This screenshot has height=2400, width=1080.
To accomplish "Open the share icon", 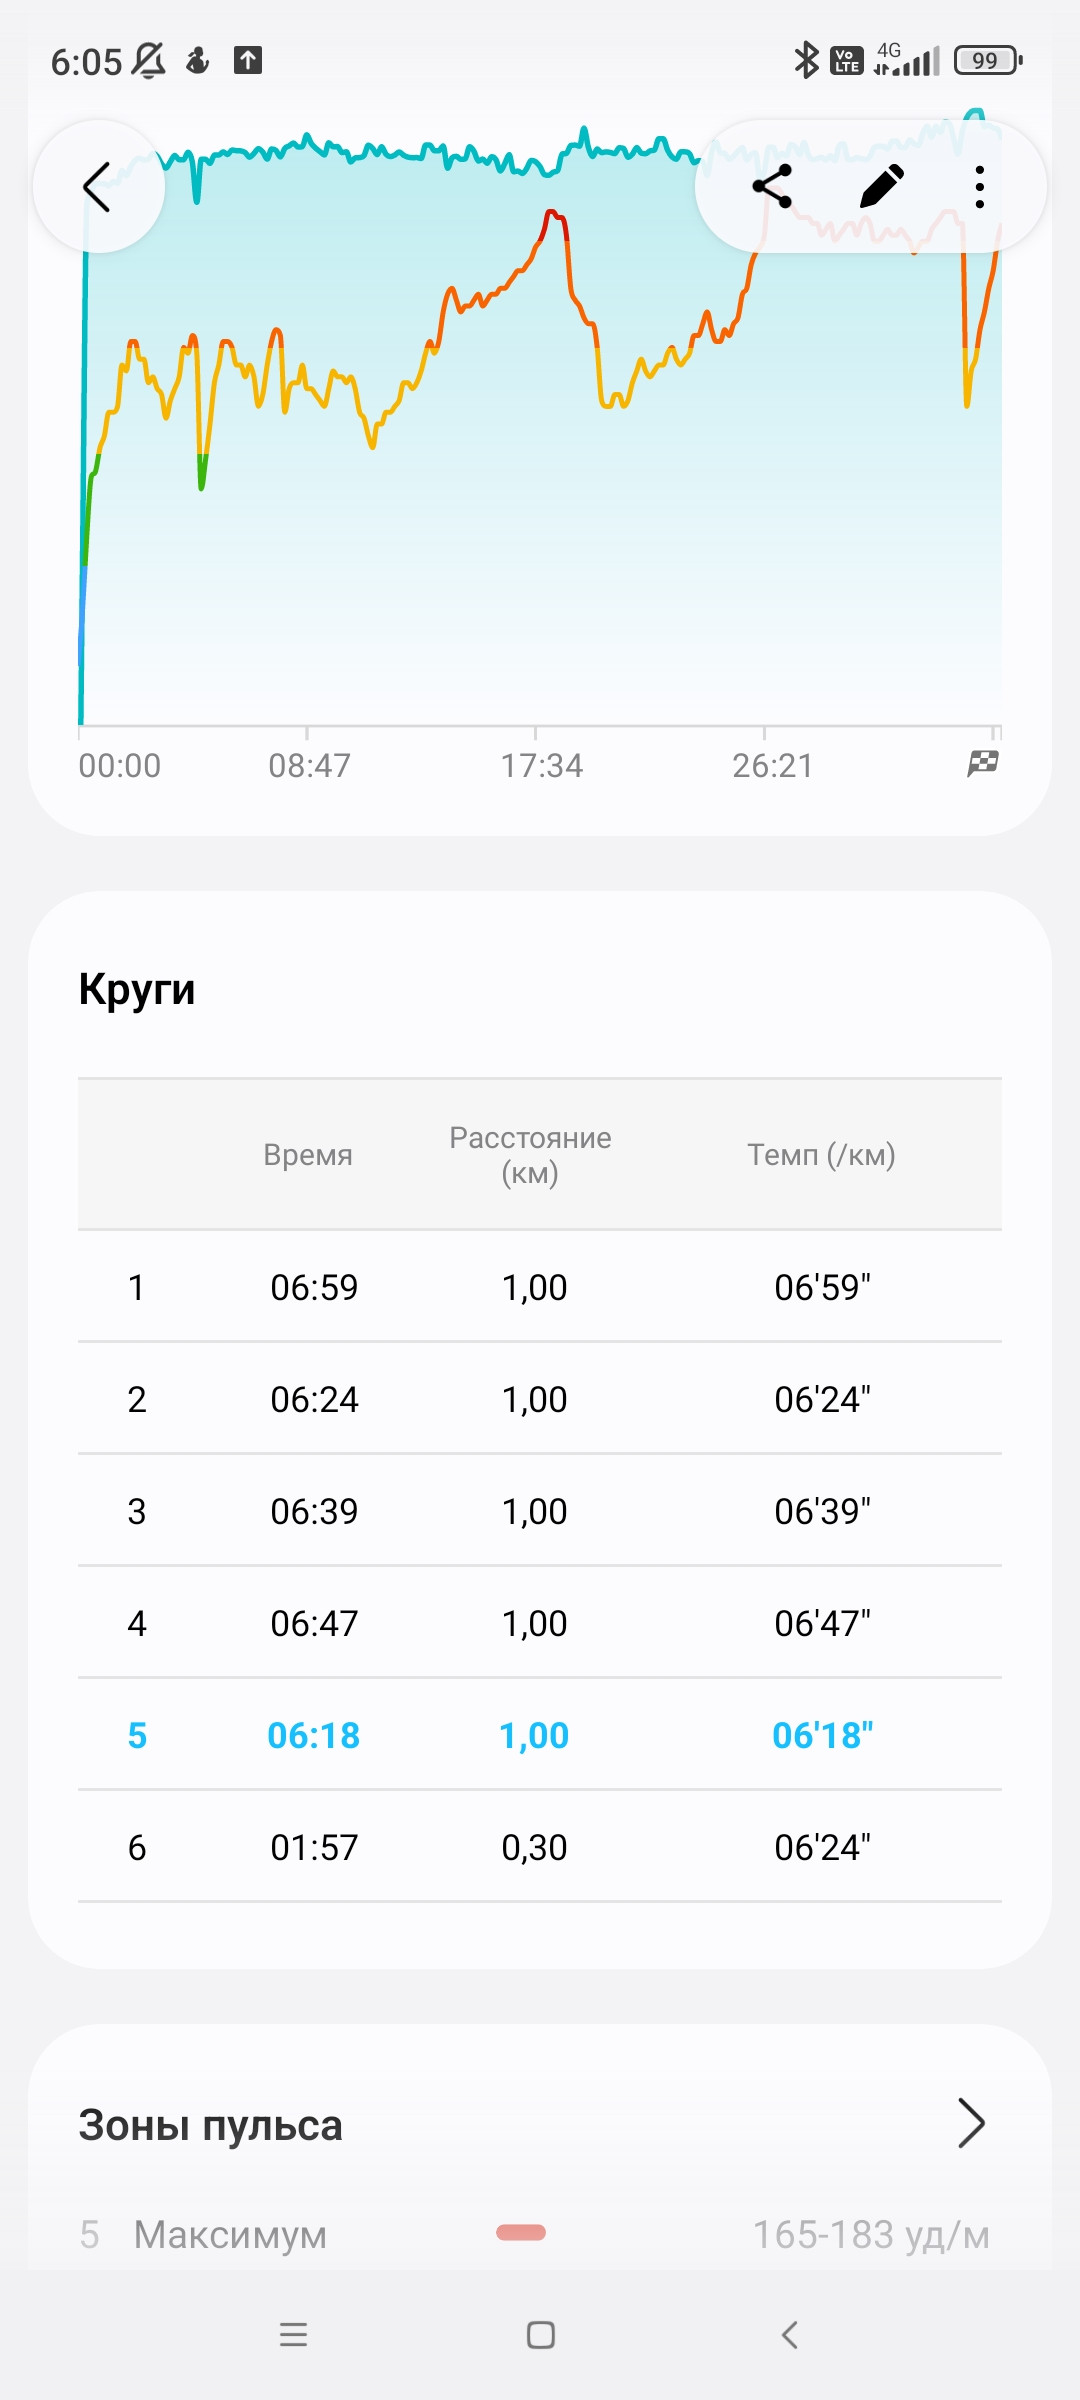I will click(772, 187).
